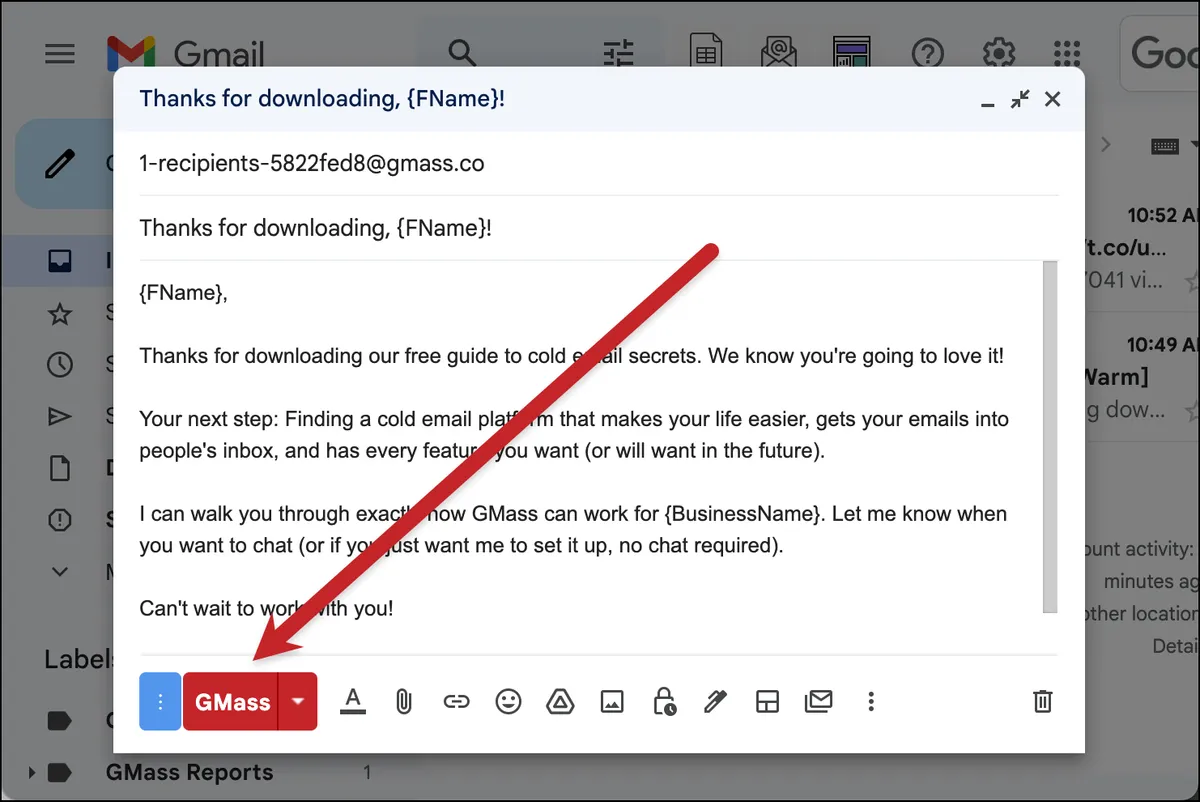
Task: Click the recipients address field
Action: [x=598, y=163]
